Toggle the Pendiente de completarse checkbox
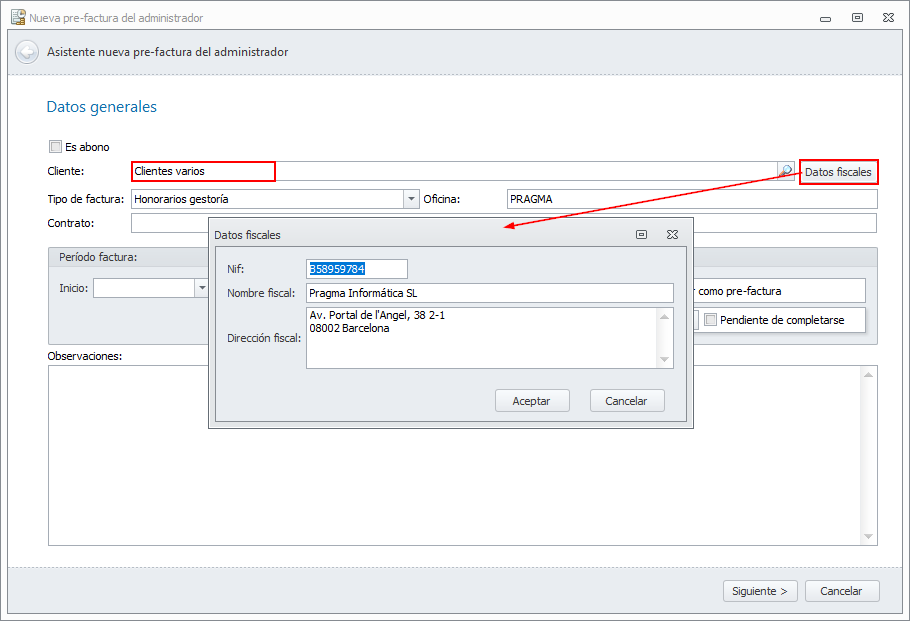The height and width of the screenshot is (621, 910). 710,320
